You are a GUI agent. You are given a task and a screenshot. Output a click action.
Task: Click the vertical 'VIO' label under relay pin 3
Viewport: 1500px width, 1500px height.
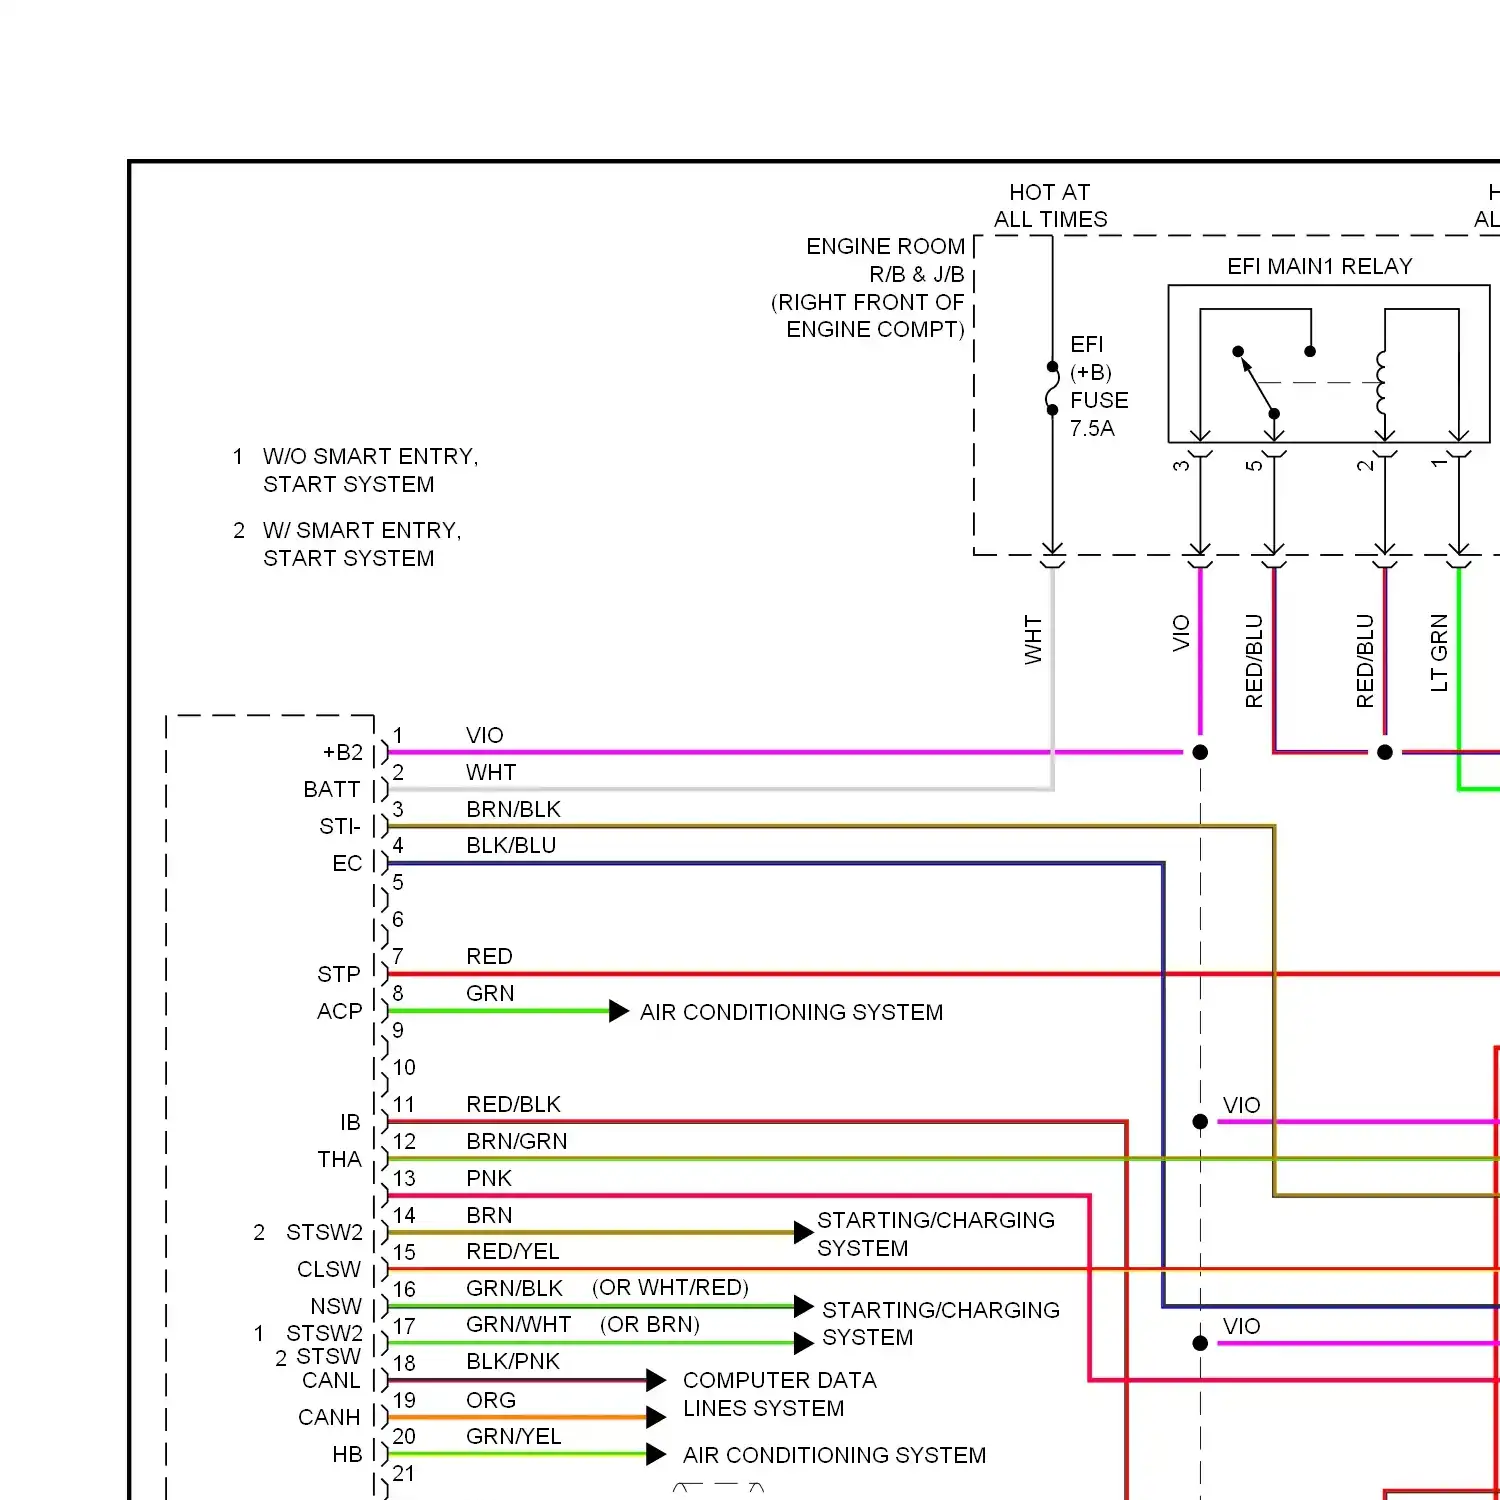pyautogui.click(x=1181, y=633)
